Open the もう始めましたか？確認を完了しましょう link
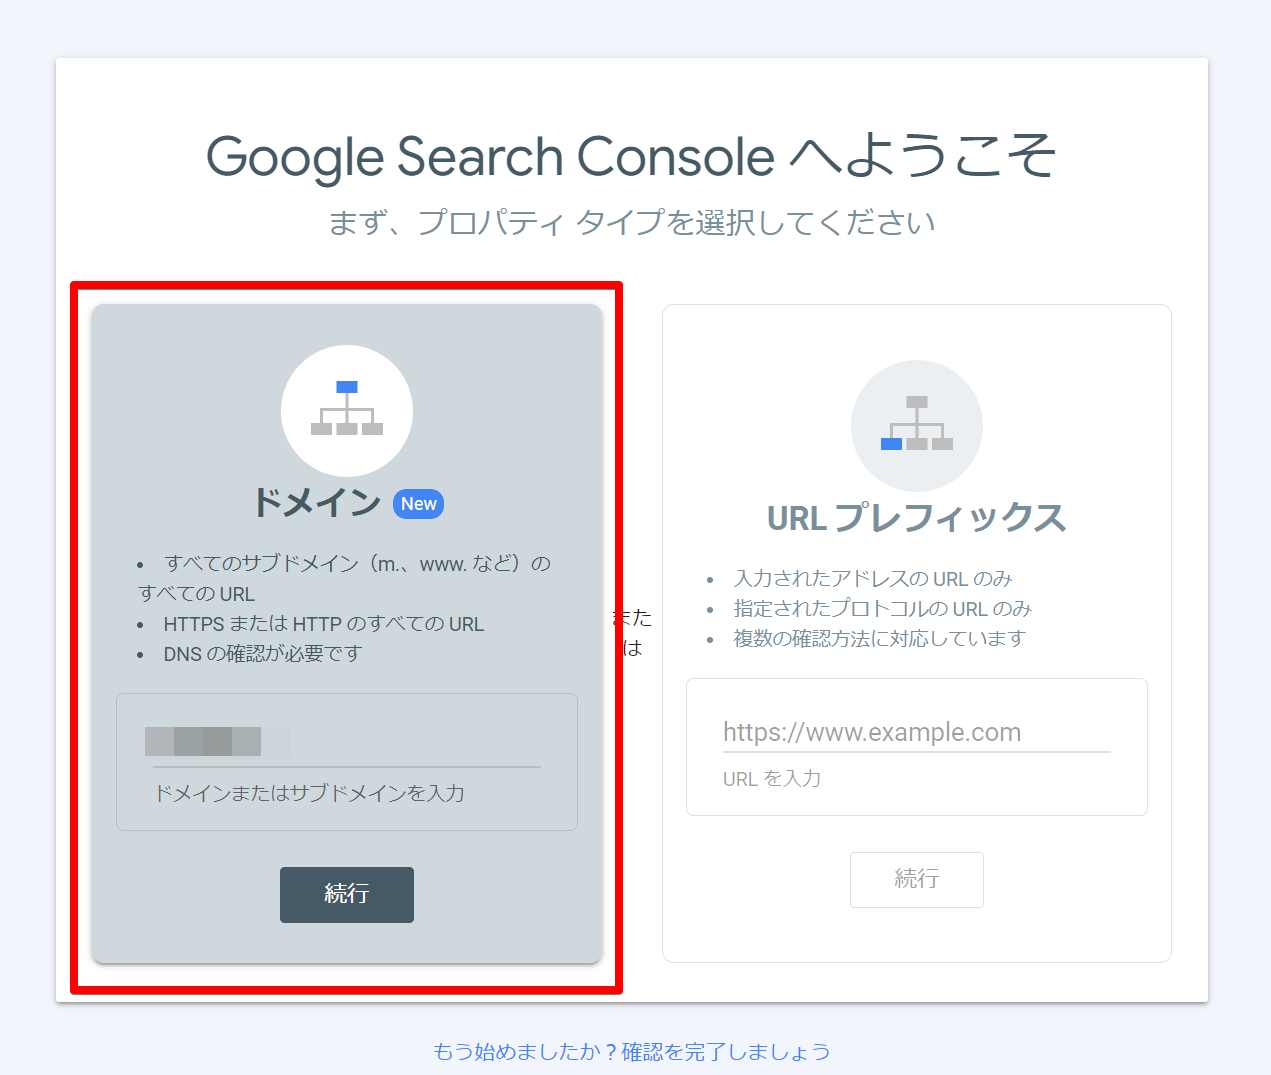1271x1075 pixels. (x=632, y=1051)
